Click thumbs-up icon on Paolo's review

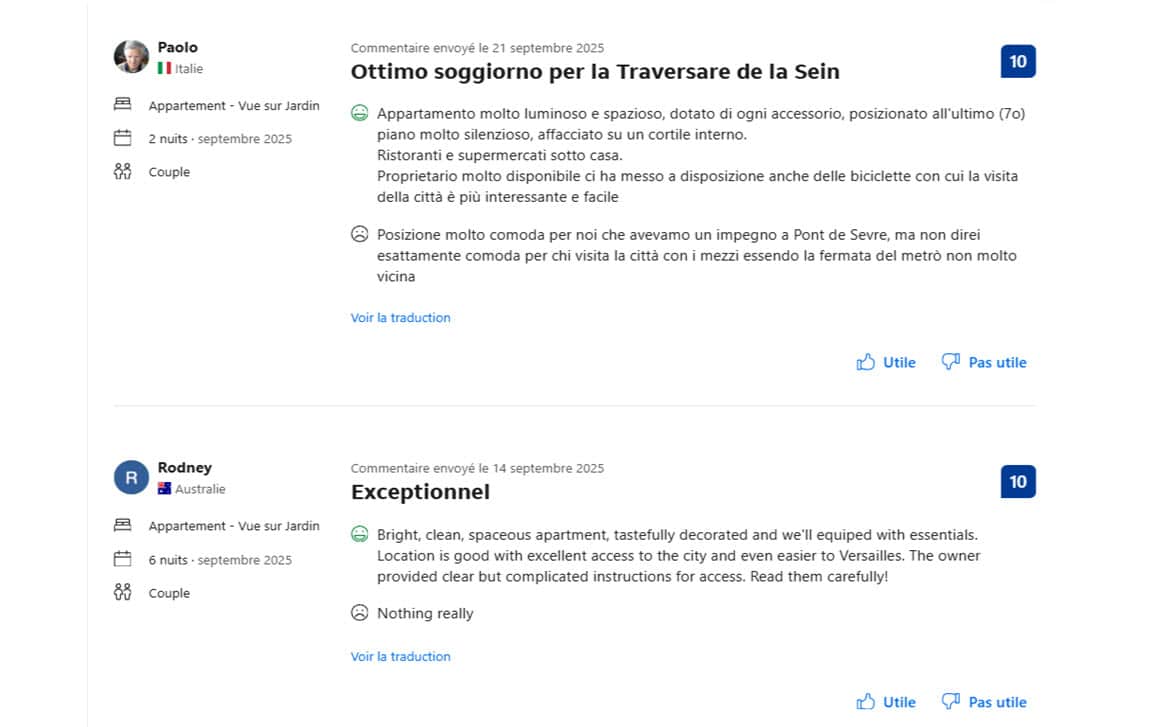pyautogui.click(x=866, y=362)
